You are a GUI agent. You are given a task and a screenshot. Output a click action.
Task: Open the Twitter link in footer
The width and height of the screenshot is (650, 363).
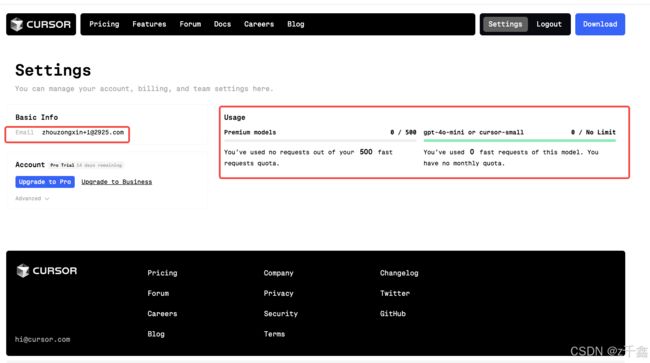[395, 293]
